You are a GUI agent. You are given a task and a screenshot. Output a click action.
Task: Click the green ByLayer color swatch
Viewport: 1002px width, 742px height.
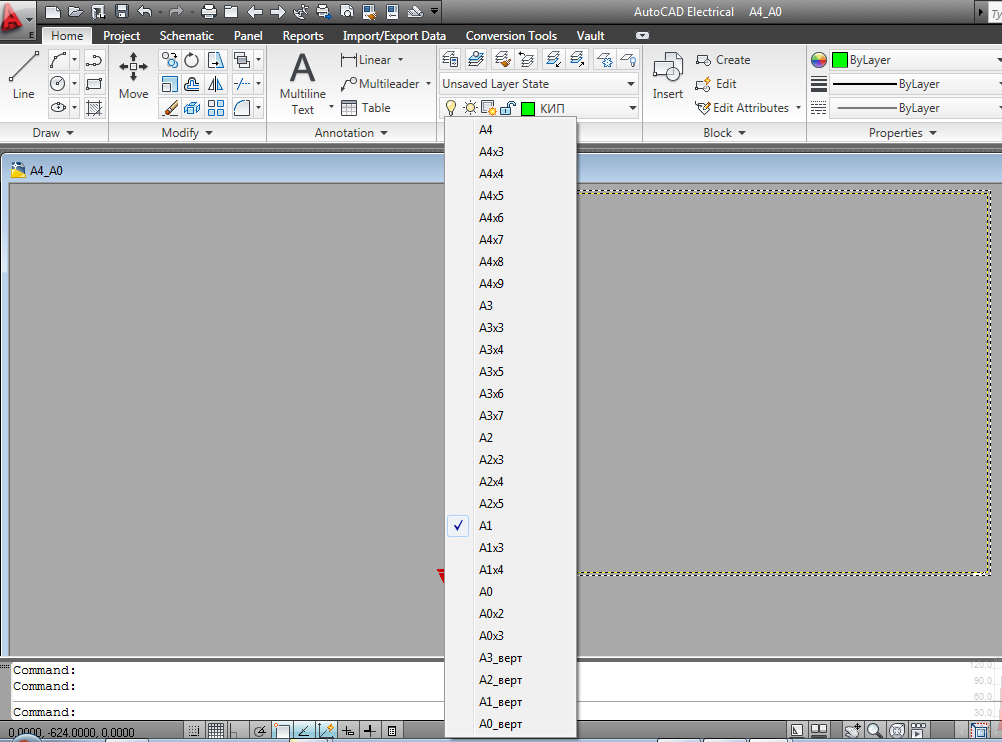[840, 60]
